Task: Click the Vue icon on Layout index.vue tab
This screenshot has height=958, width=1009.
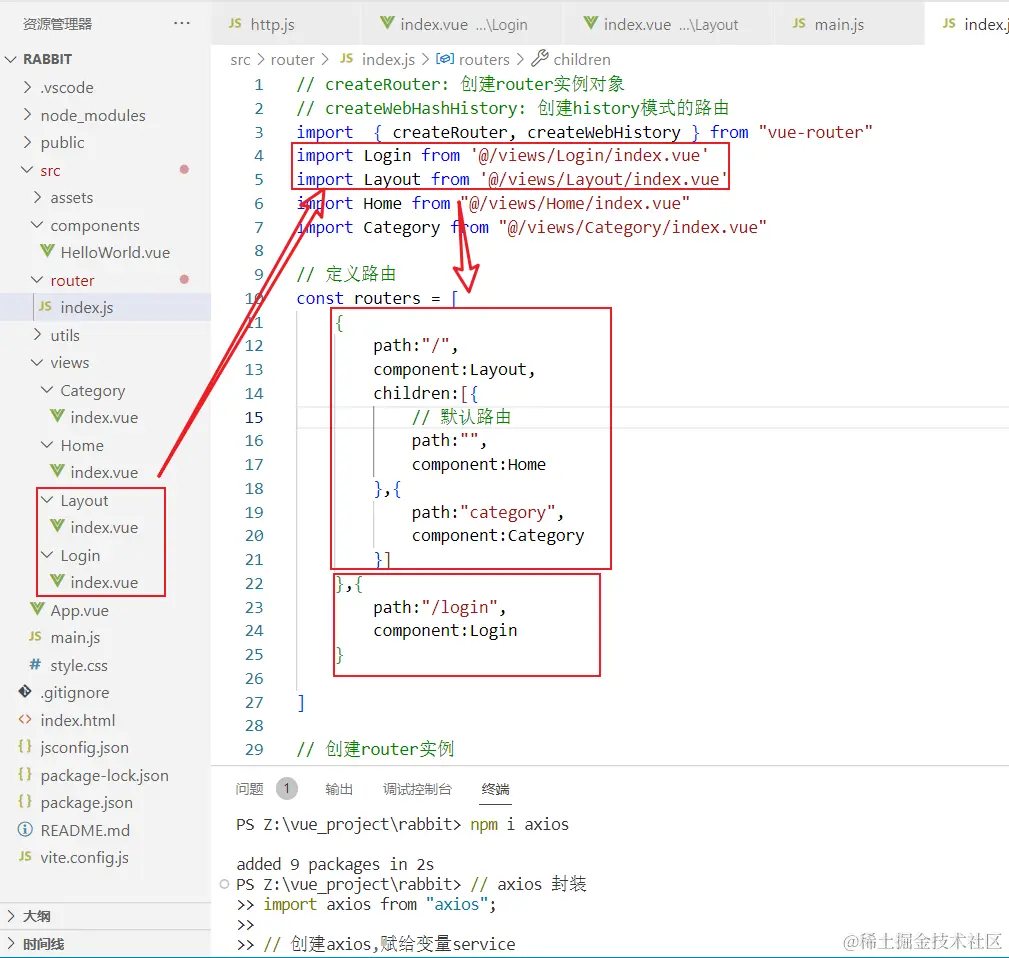Action: coord(590,23)
